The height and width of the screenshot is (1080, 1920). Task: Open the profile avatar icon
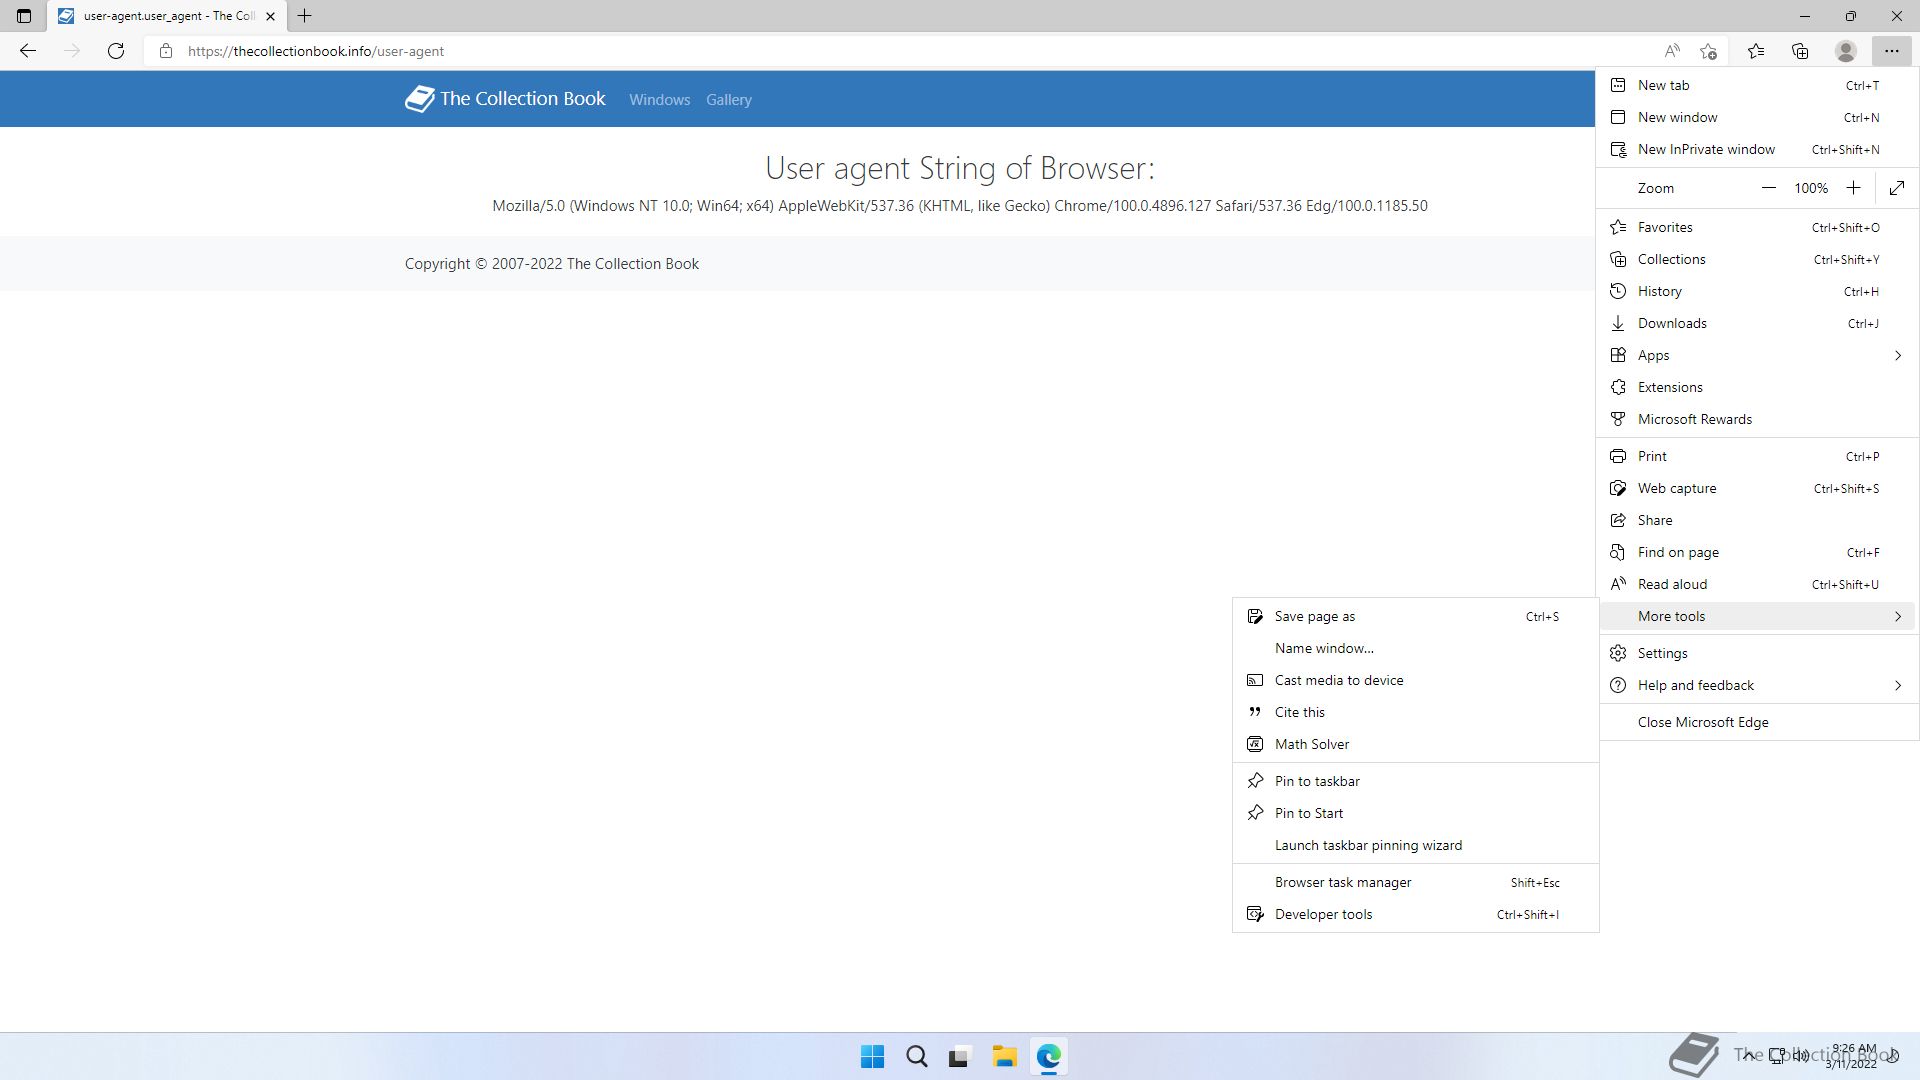(1846, 51)
